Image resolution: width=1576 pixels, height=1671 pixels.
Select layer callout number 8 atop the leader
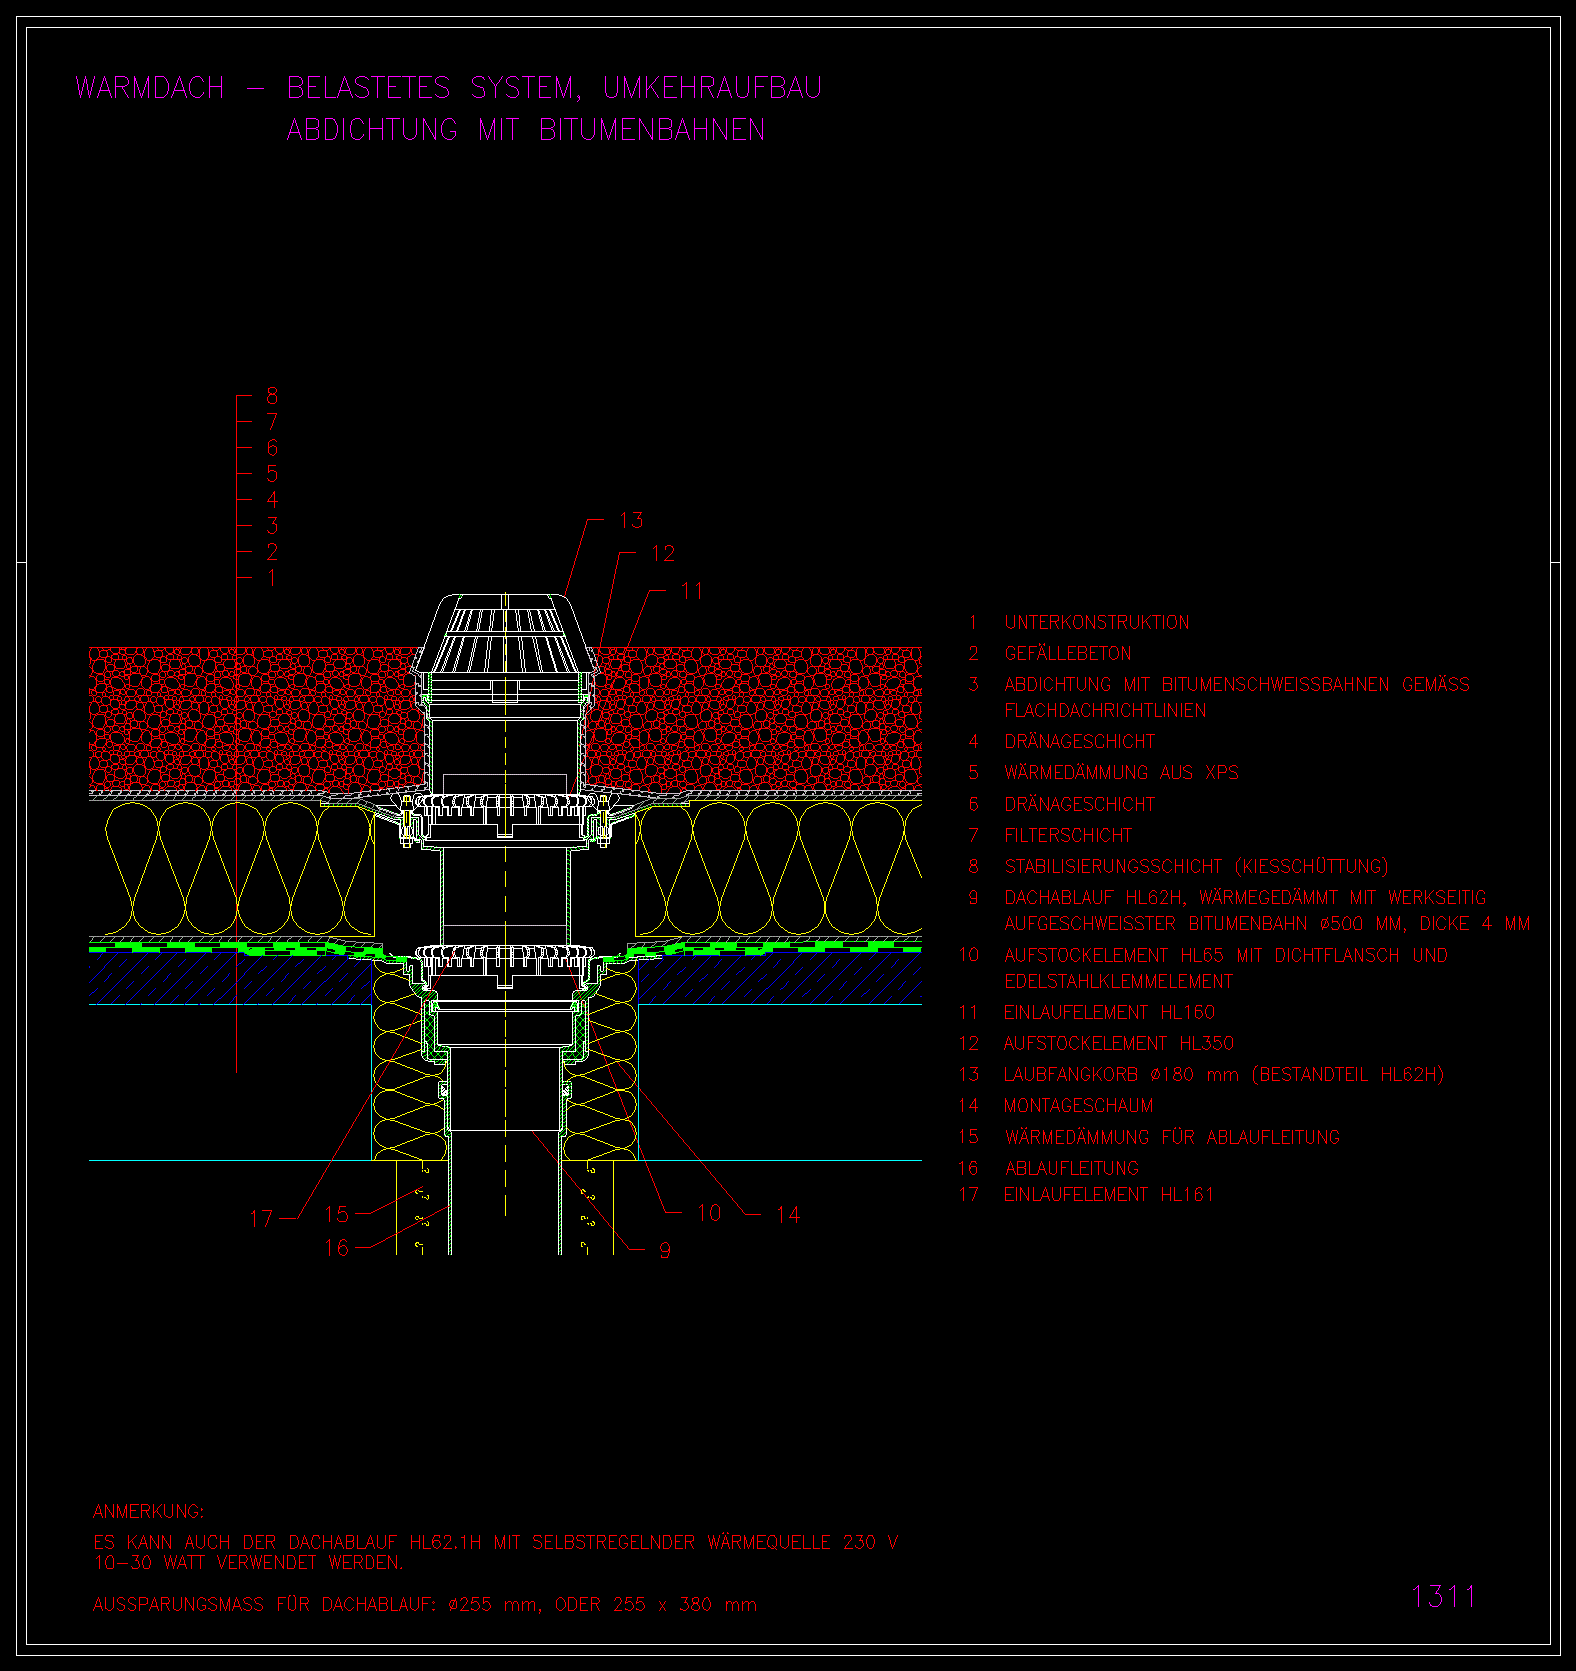(x=272, y=396)
